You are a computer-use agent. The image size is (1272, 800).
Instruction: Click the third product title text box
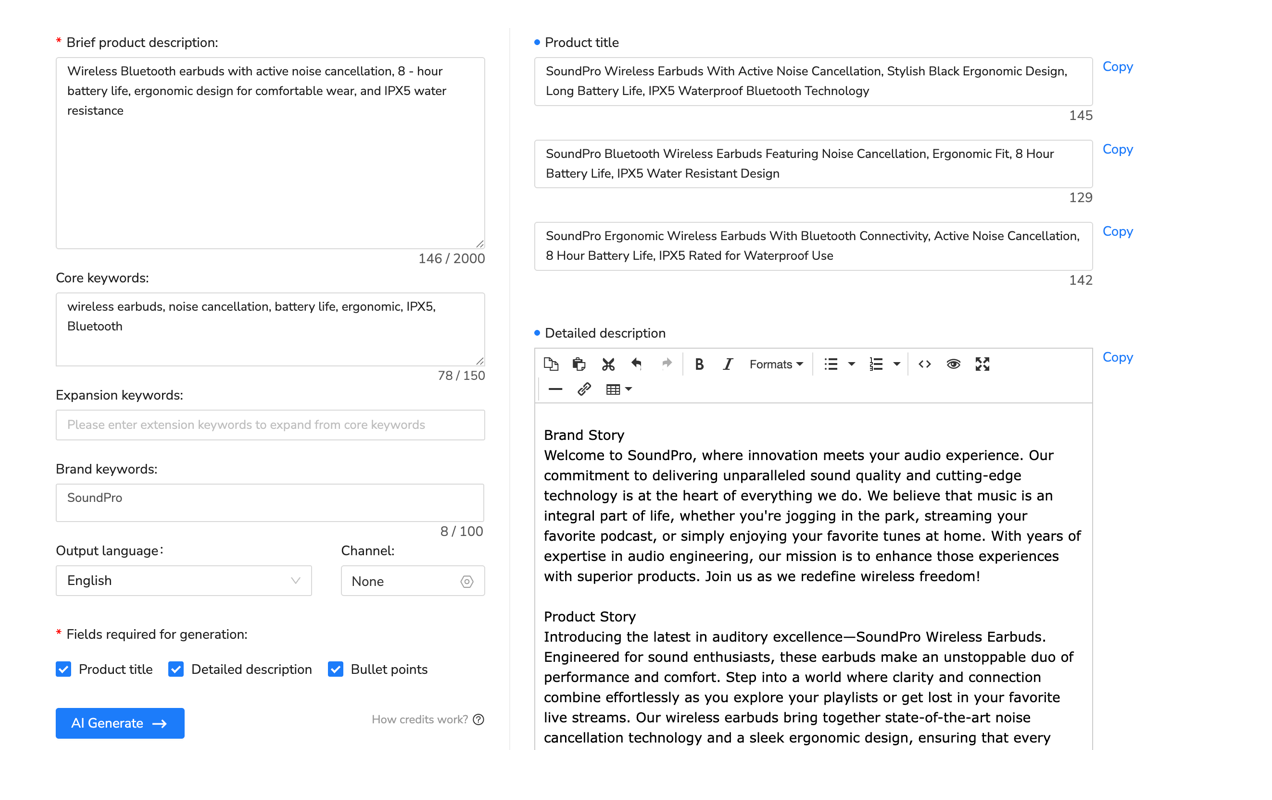813,246
